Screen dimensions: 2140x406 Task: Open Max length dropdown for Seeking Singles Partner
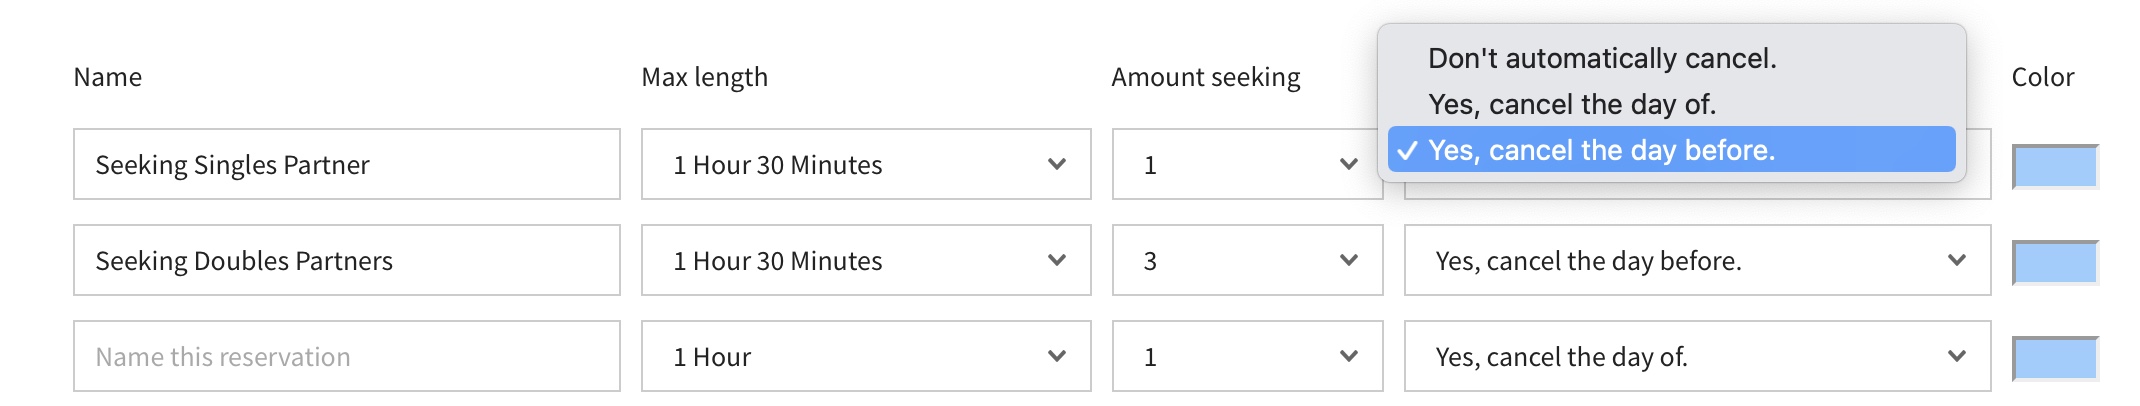coord(865,165)
